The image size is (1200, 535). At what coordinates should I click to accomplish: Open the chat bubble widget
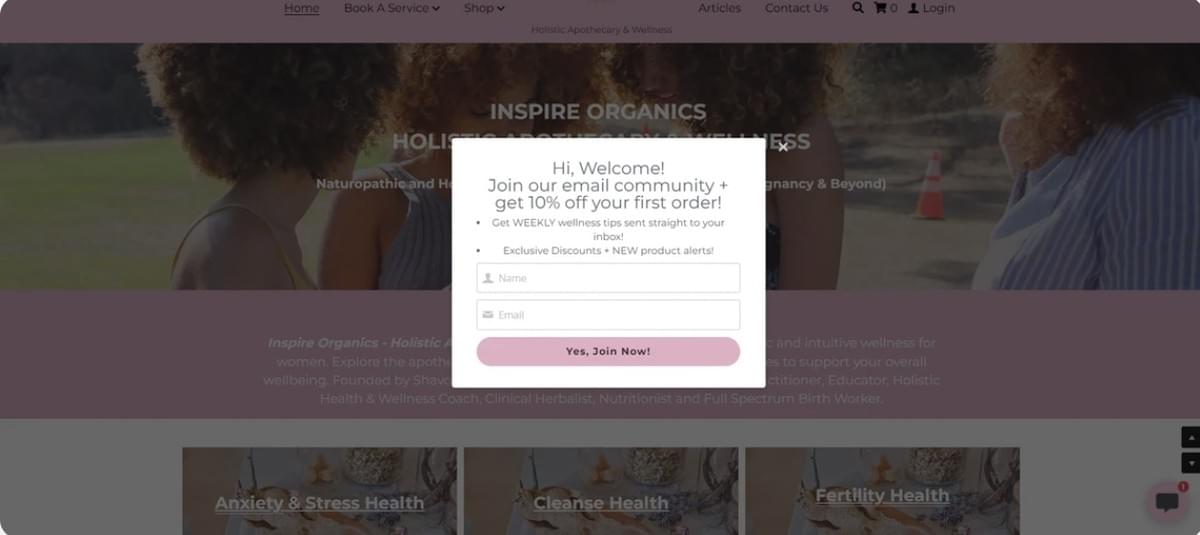click(x=1166, y=502)
